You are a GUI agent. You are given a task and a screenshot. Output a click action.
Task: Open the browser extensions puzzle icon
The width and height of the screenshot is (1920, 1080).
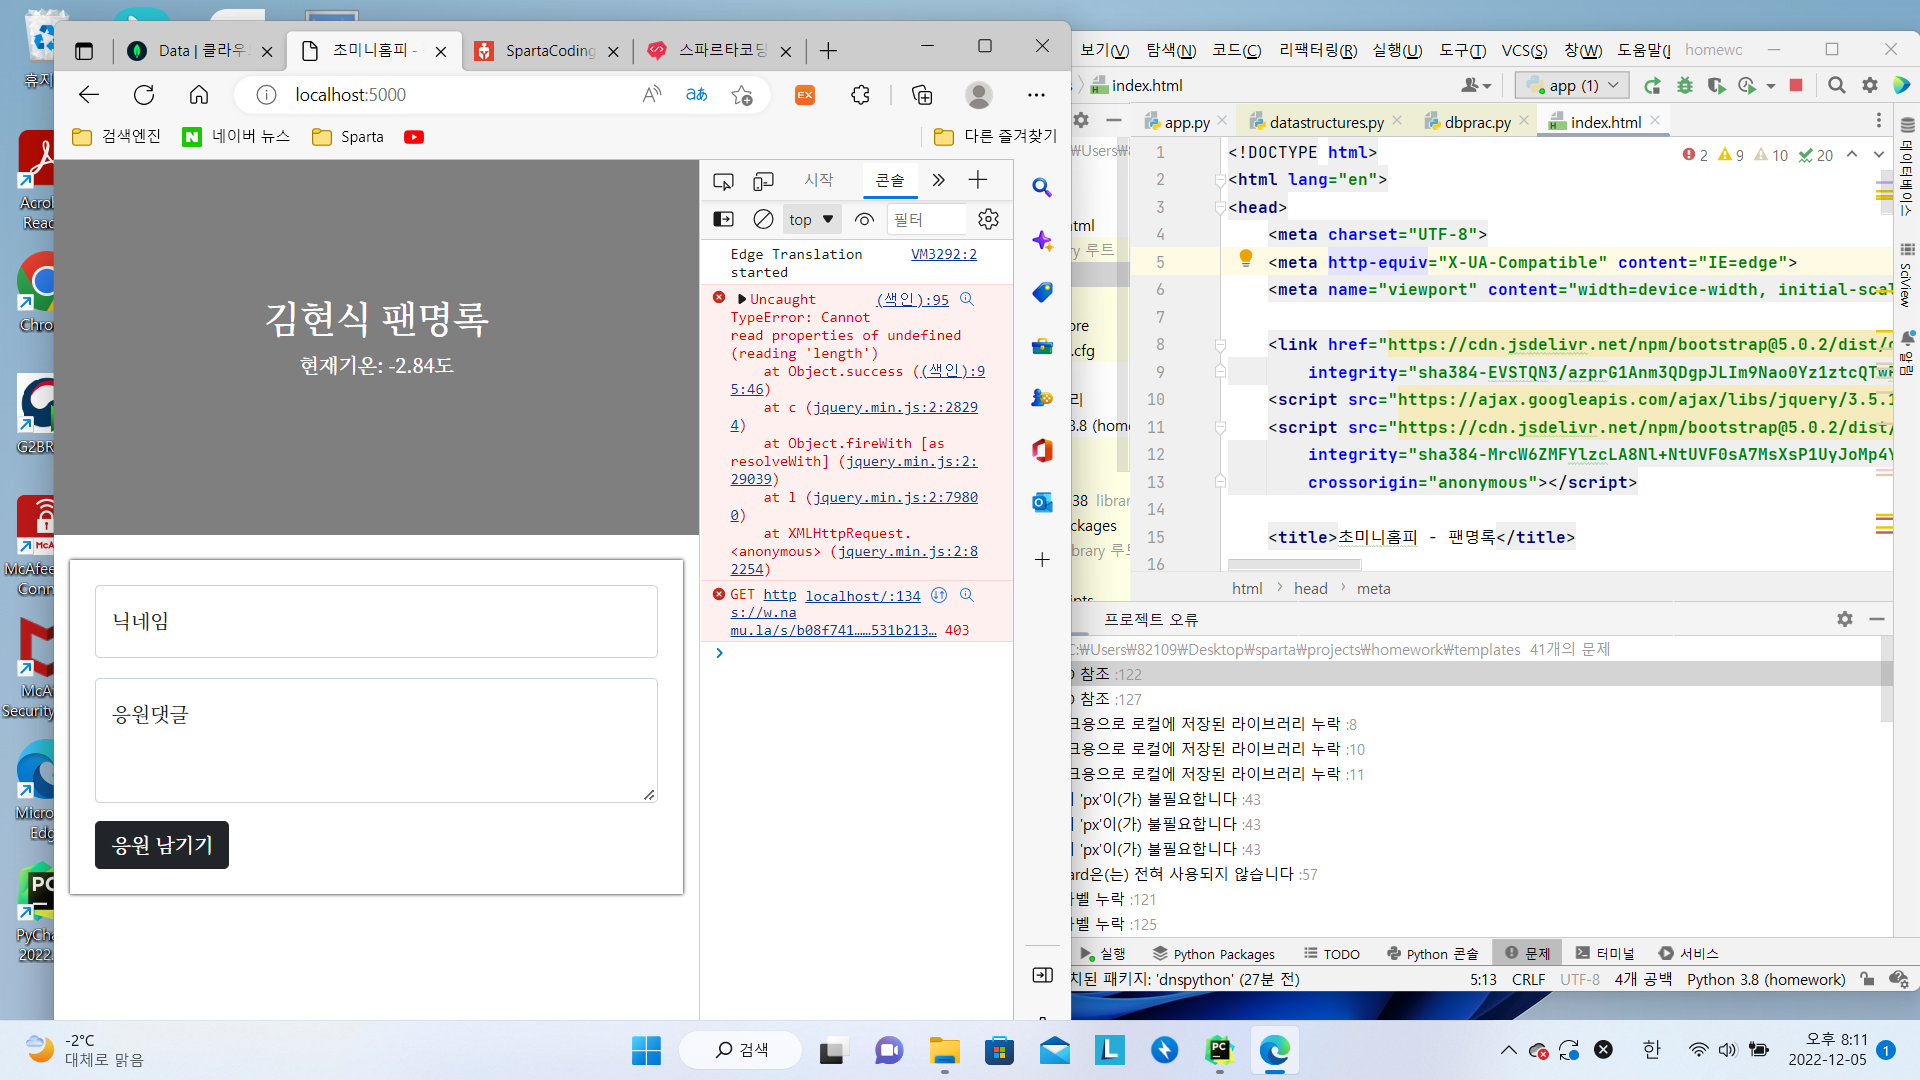[x=860, y=95]
